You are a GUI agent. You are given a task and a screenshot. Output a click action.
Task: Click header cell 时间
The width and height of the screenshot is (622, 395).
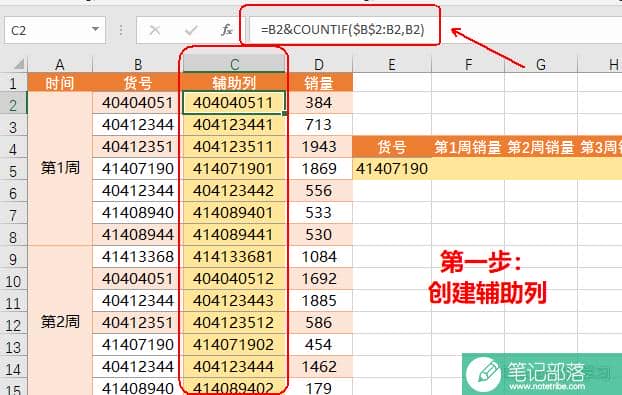pos(60,83)
